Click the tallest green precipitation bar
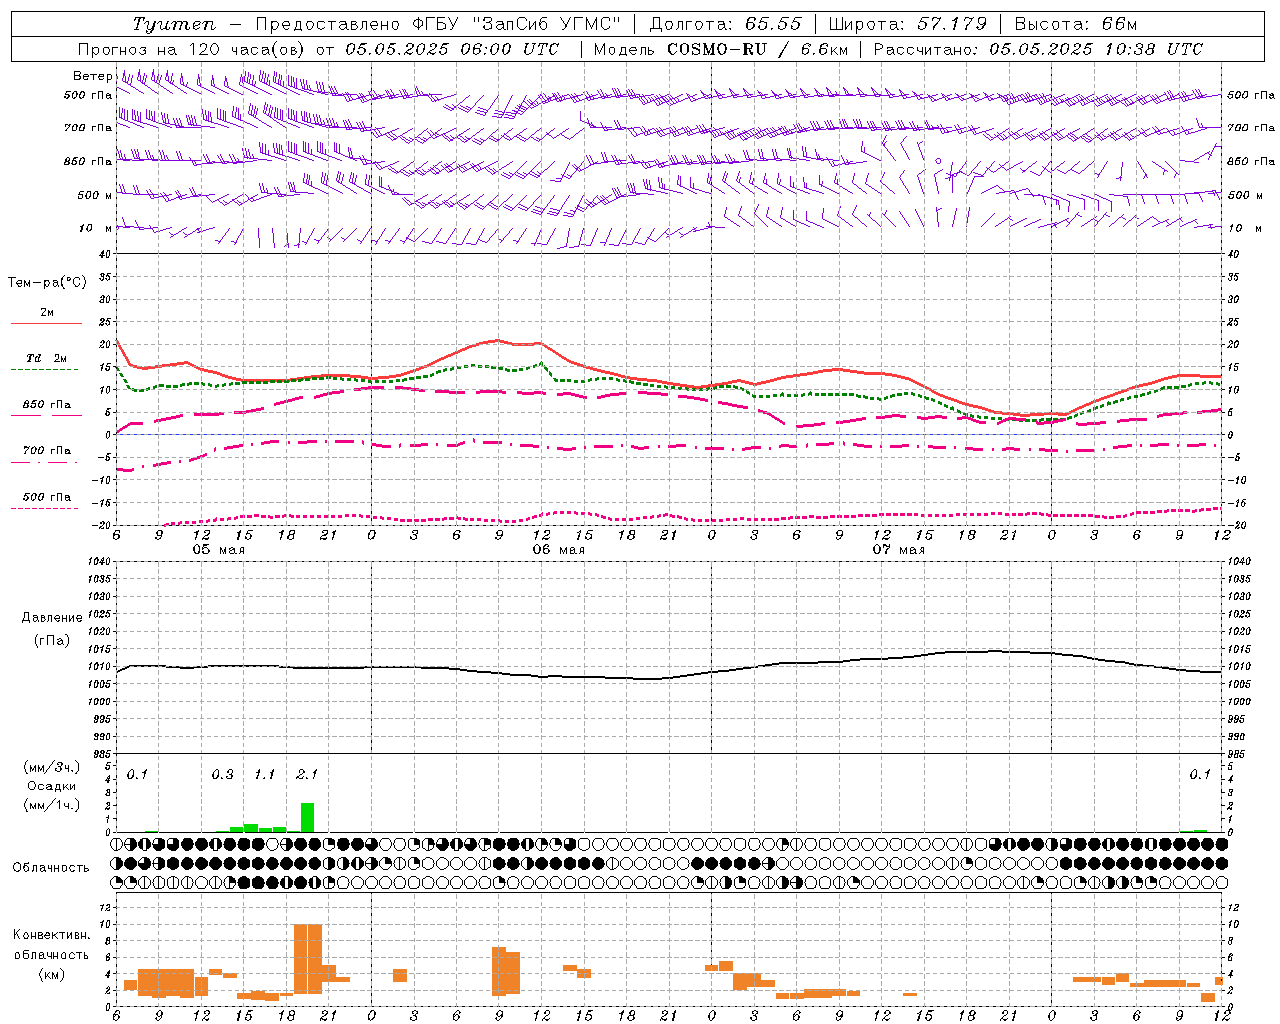1280x1024 pixels. (x=307, y=817)
